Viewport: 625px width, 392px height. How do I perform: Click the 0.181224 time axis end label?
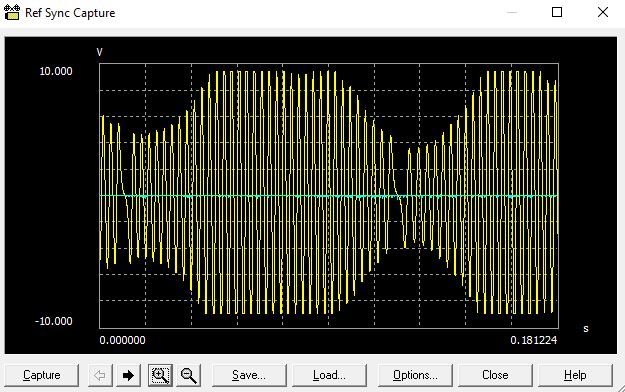534,340
